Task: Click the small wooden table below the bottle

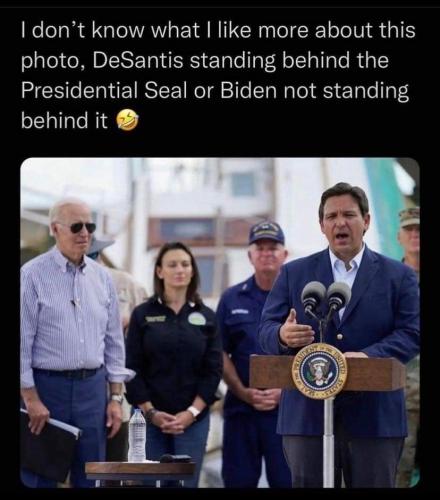Action: point(139,470)
